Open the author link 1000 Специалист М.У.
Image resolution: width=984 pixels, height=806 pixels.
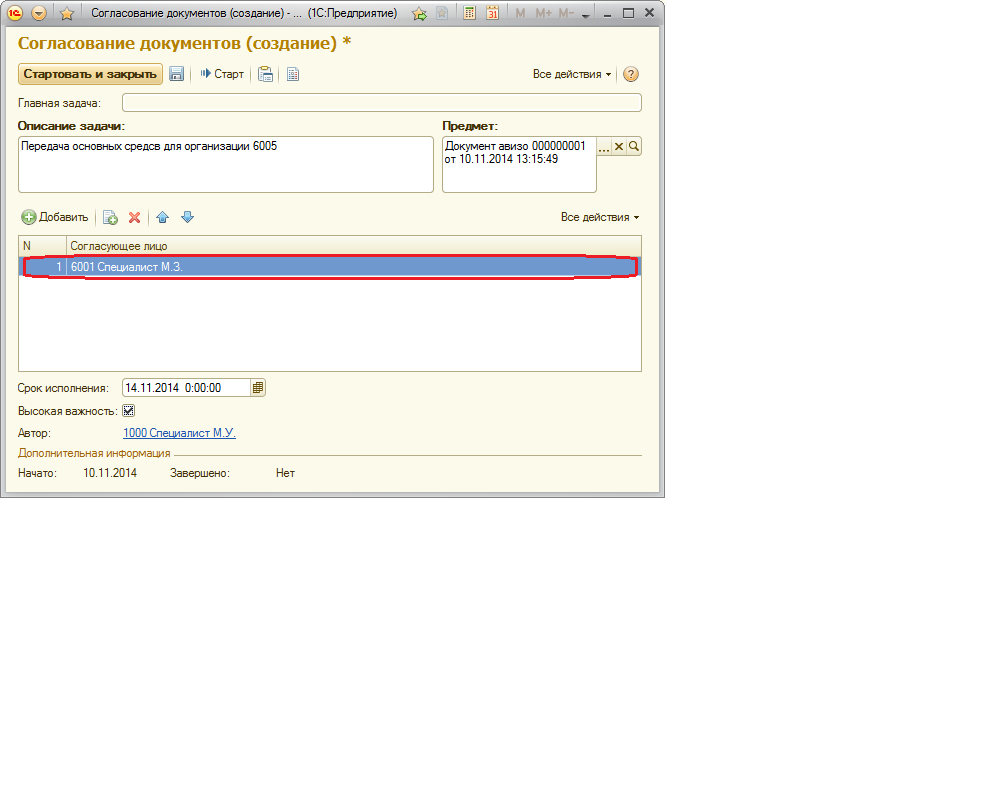pyautogui.click(x=179, y=433)
